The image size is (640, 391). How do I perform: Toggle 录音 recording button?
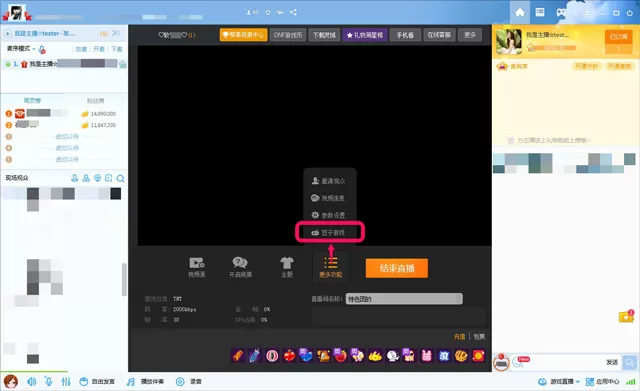click(x=189, y=382)
